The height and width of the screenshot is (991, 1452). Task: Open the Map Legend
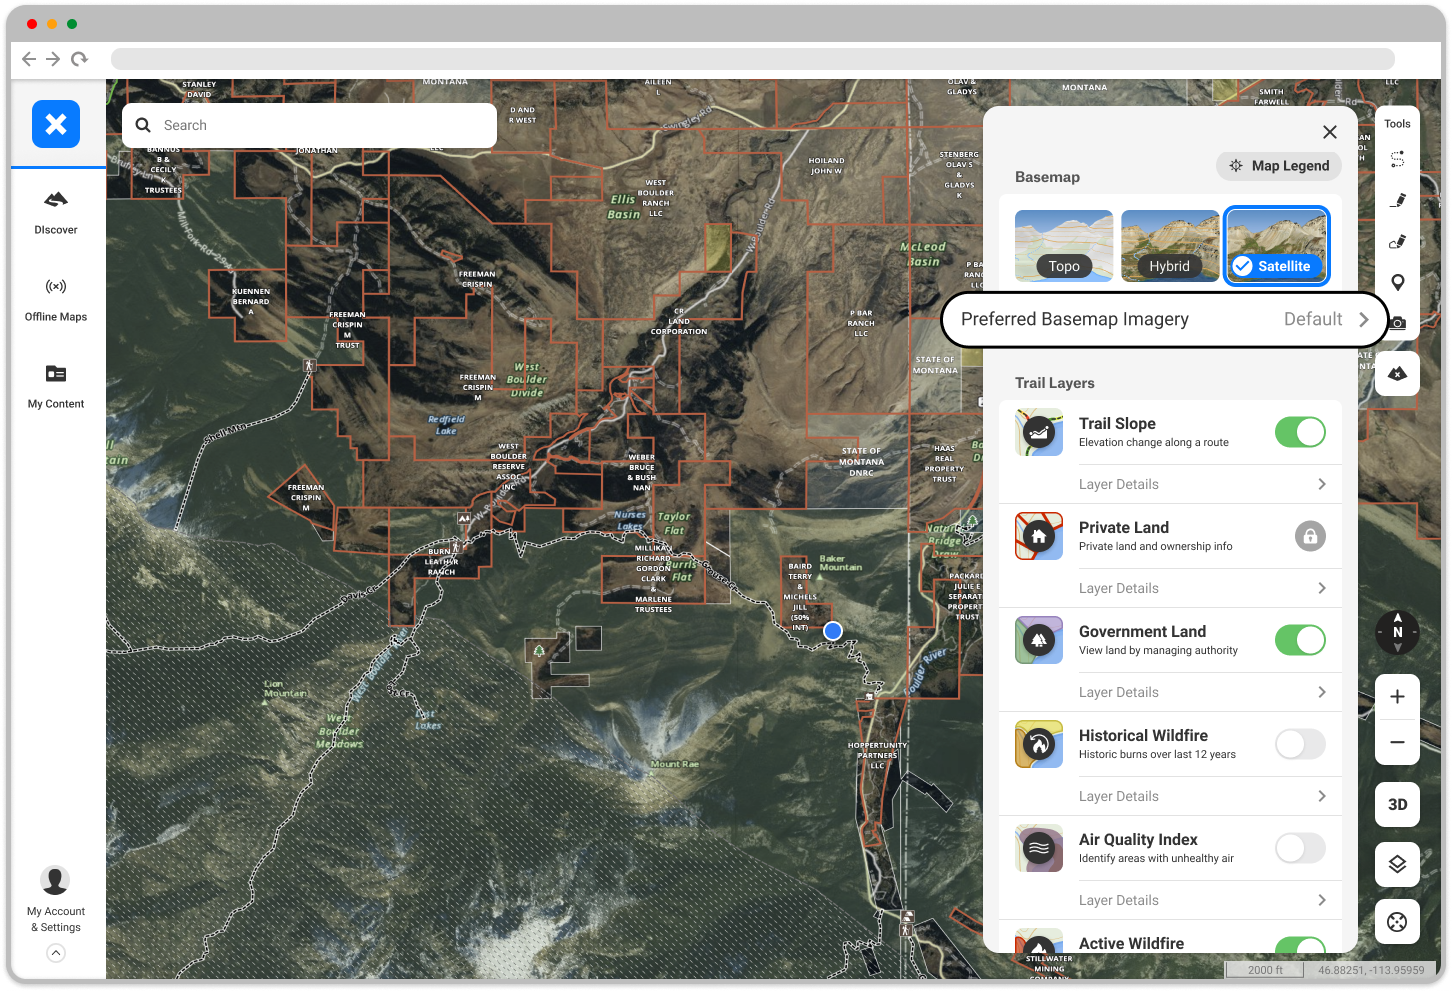1279,165
